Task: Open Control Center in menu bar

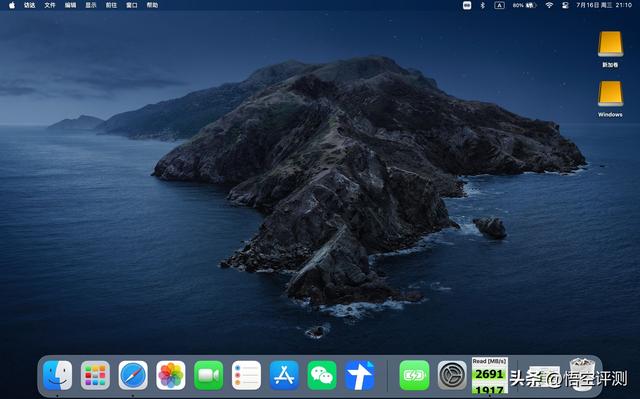Action: coord(565,5)
